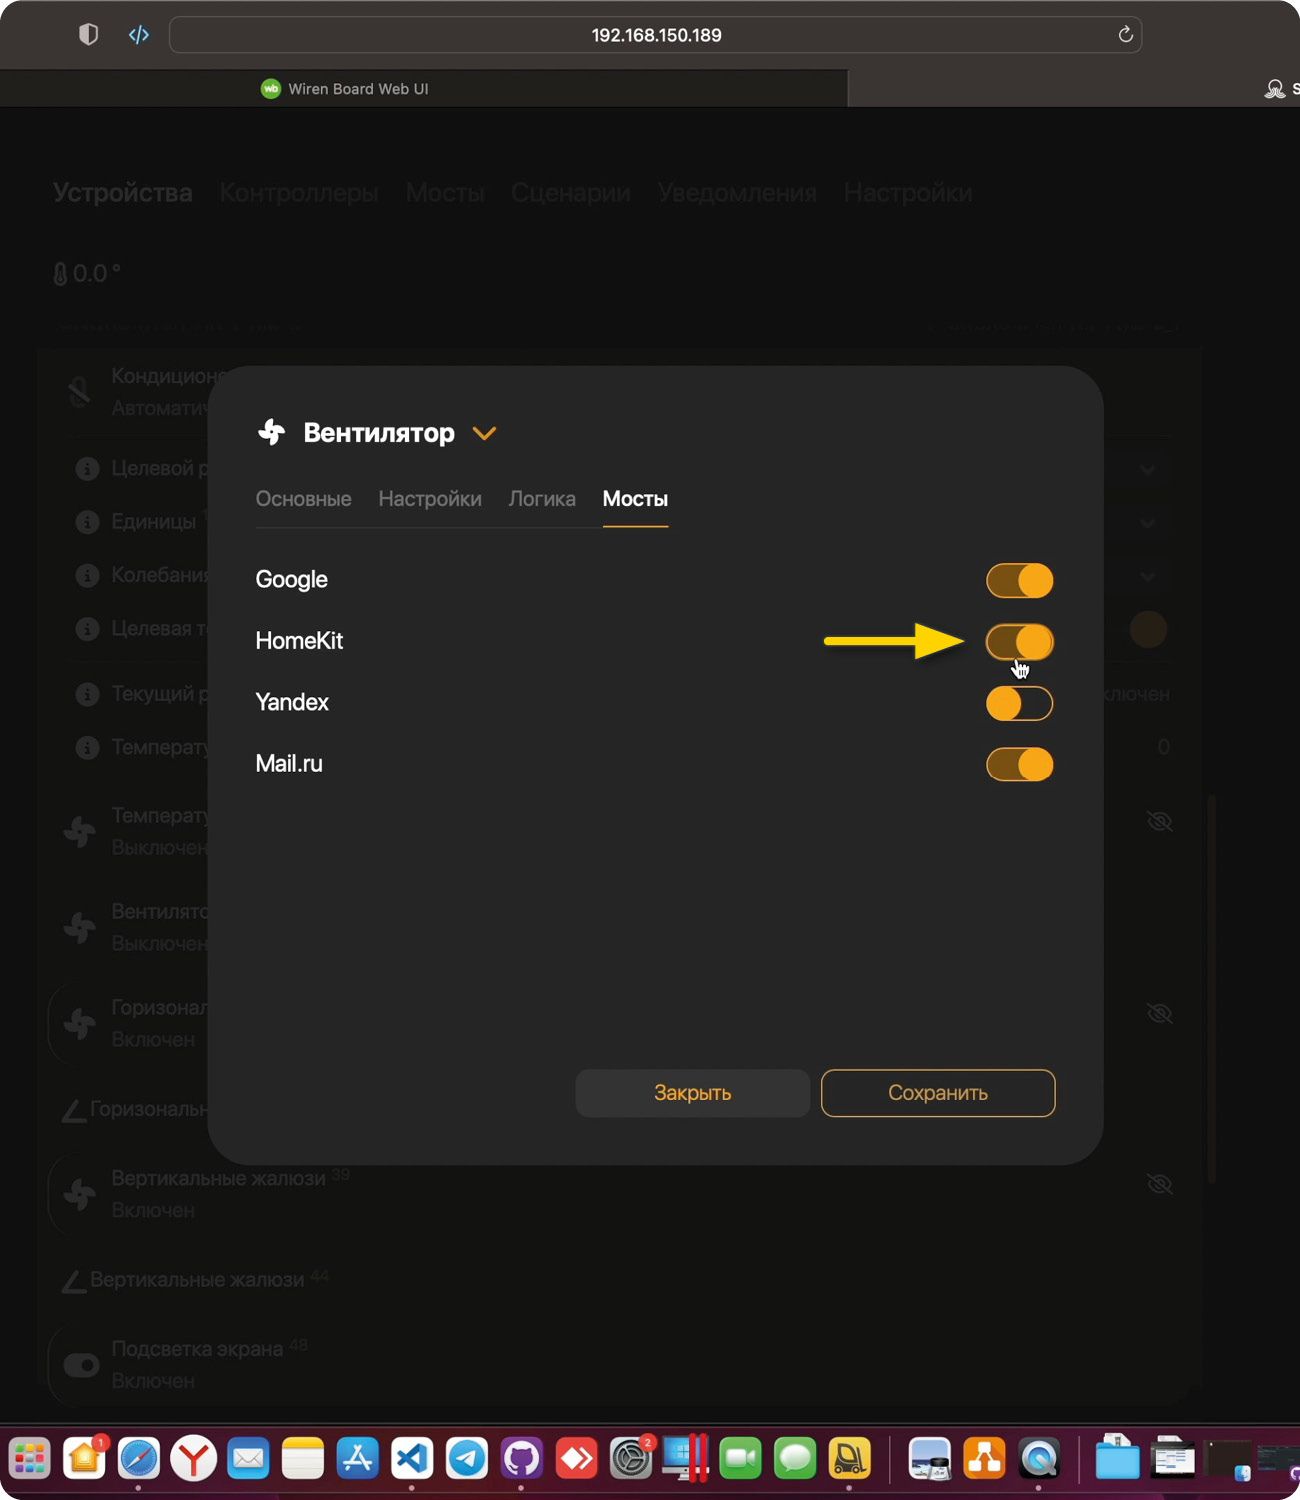The height and width of the screenshot is (1500, 1300).
Task: Click the Закрыть button
Action: 692,1093
